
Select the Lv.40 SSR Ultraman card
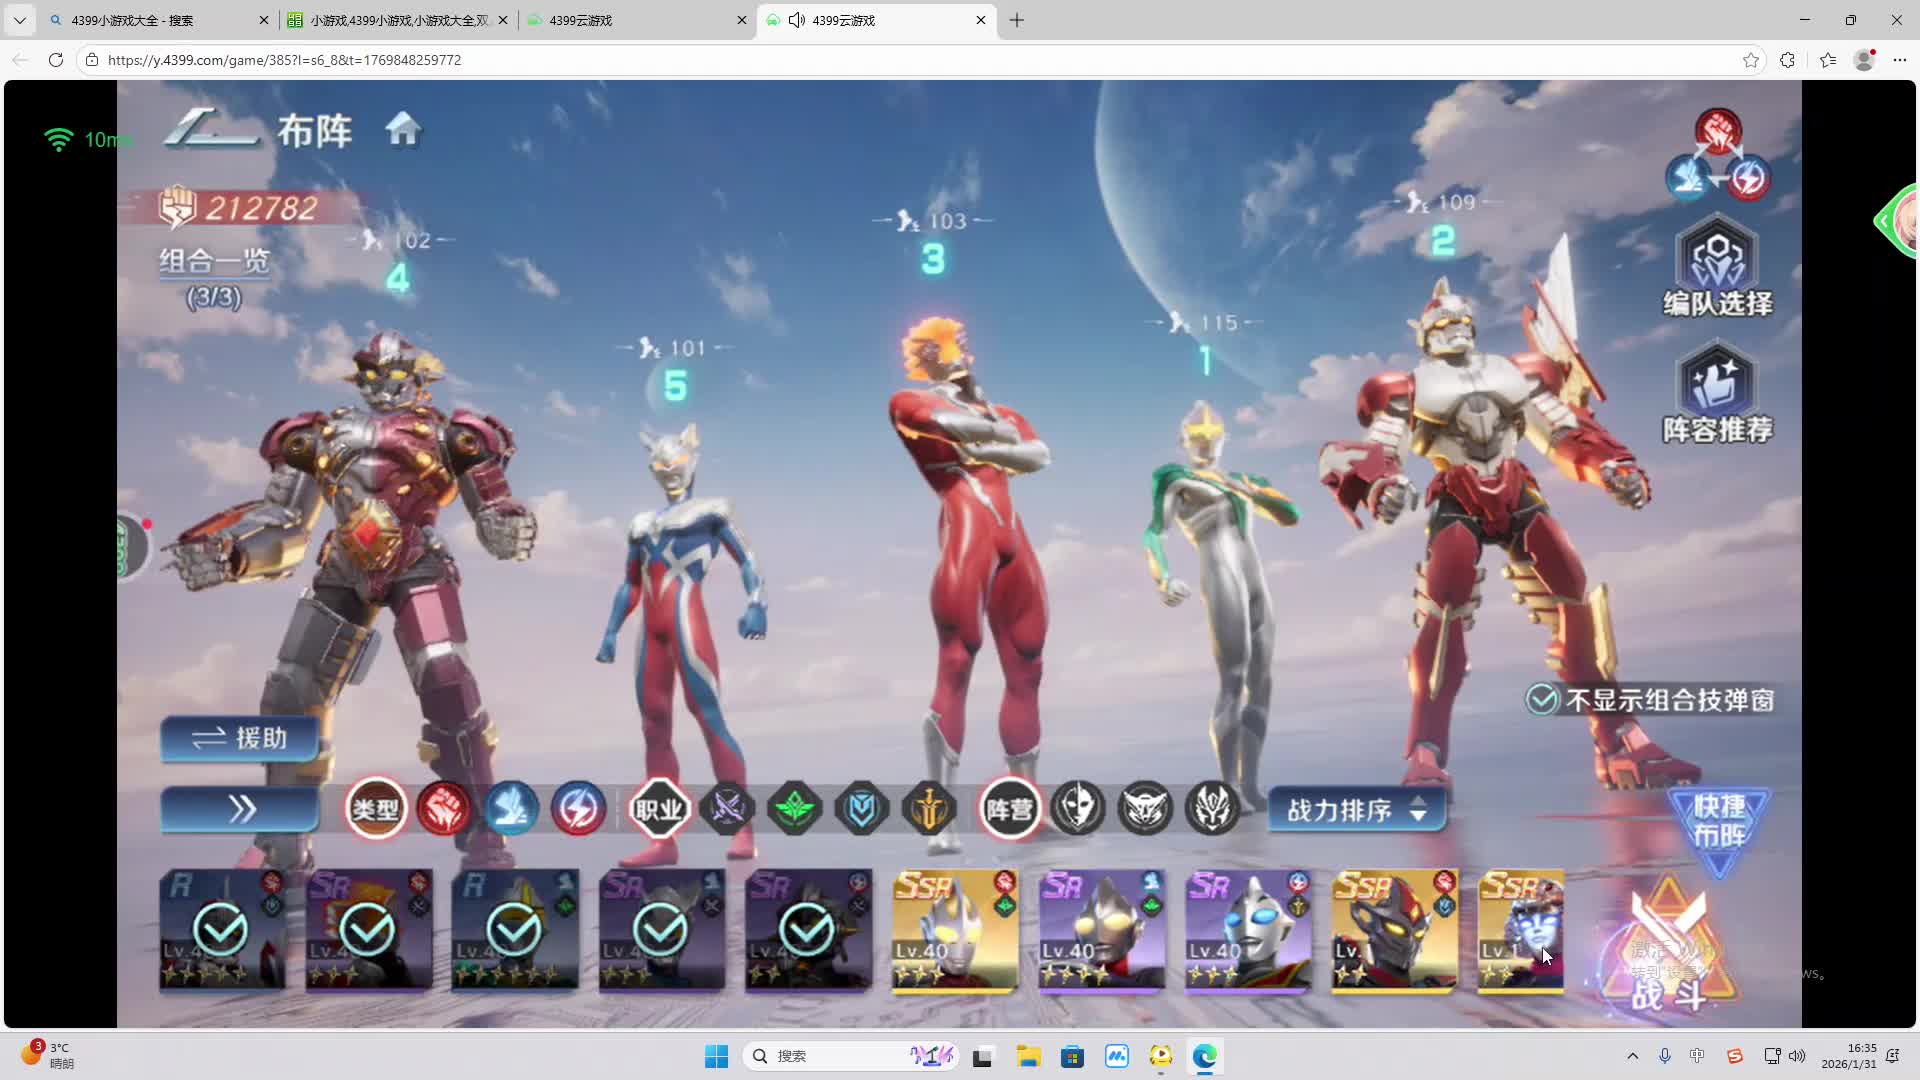954,930
